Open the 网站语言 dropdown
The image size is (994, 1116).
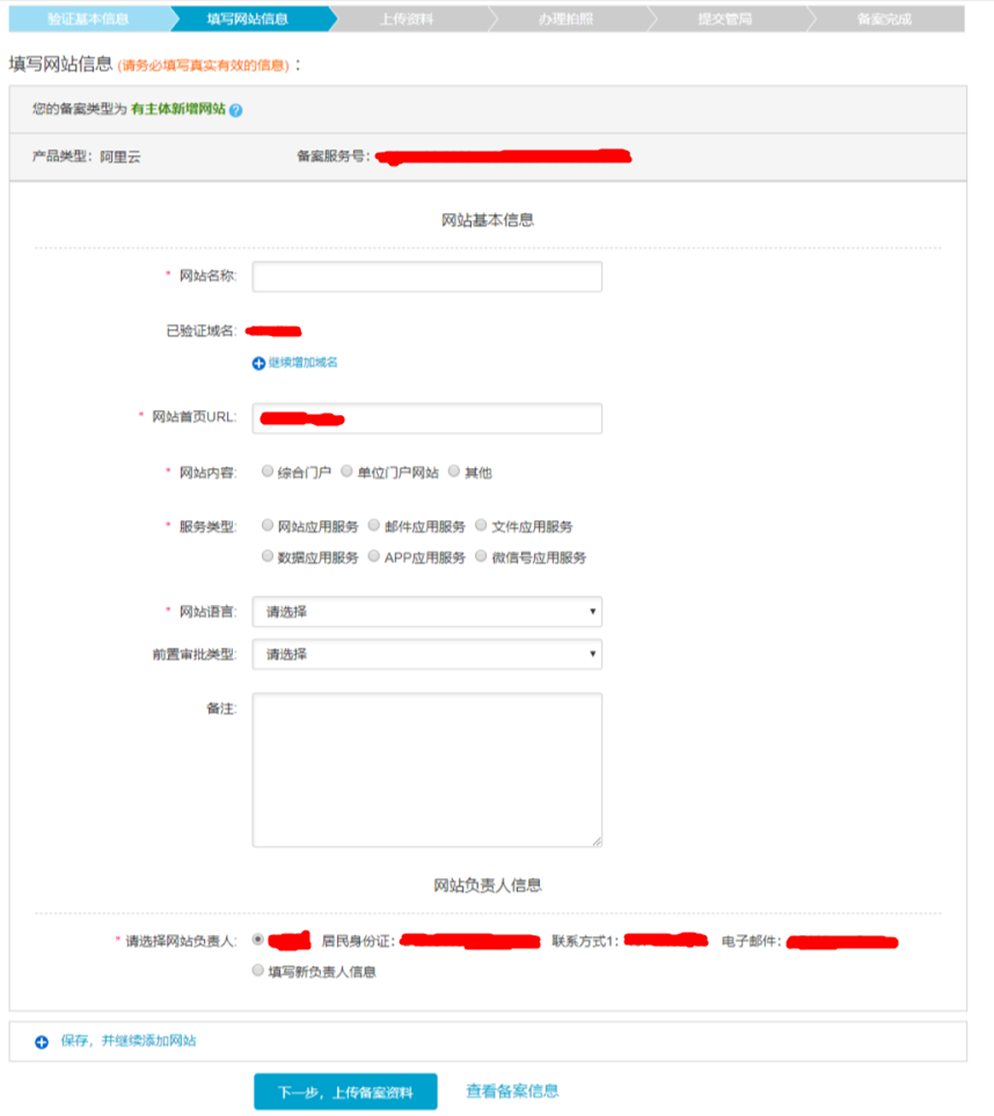(x=427, y=612)
